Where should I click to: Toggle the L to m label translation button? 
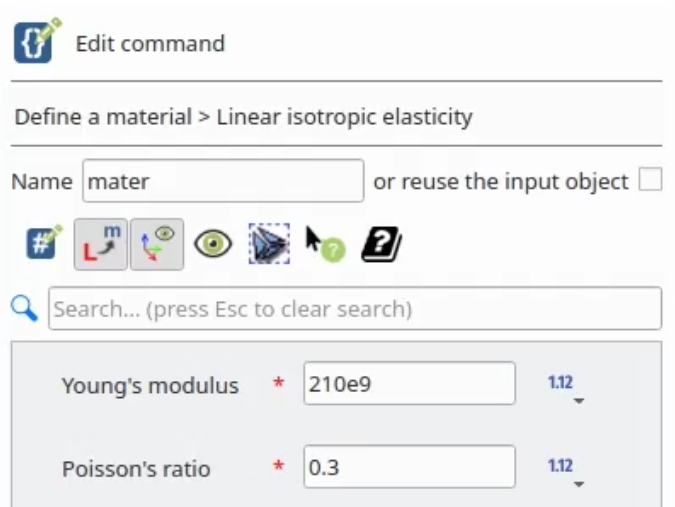pyautogui.click(x=101, y=244)
